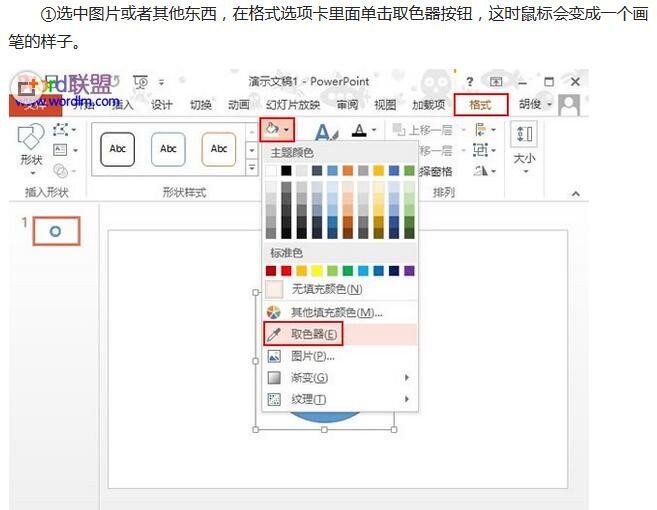Select slide 1 thumbnail
The image size is (657, 510).
point(56,231)
